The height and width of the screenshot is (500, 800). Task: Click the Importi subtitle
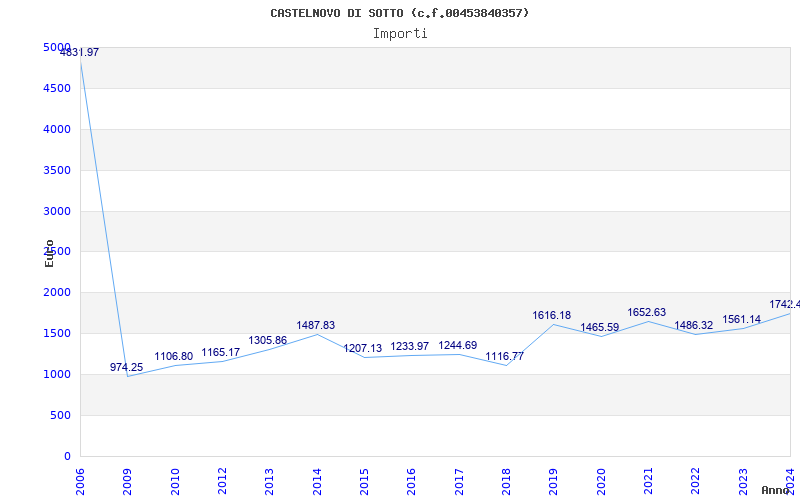point(400,34)
